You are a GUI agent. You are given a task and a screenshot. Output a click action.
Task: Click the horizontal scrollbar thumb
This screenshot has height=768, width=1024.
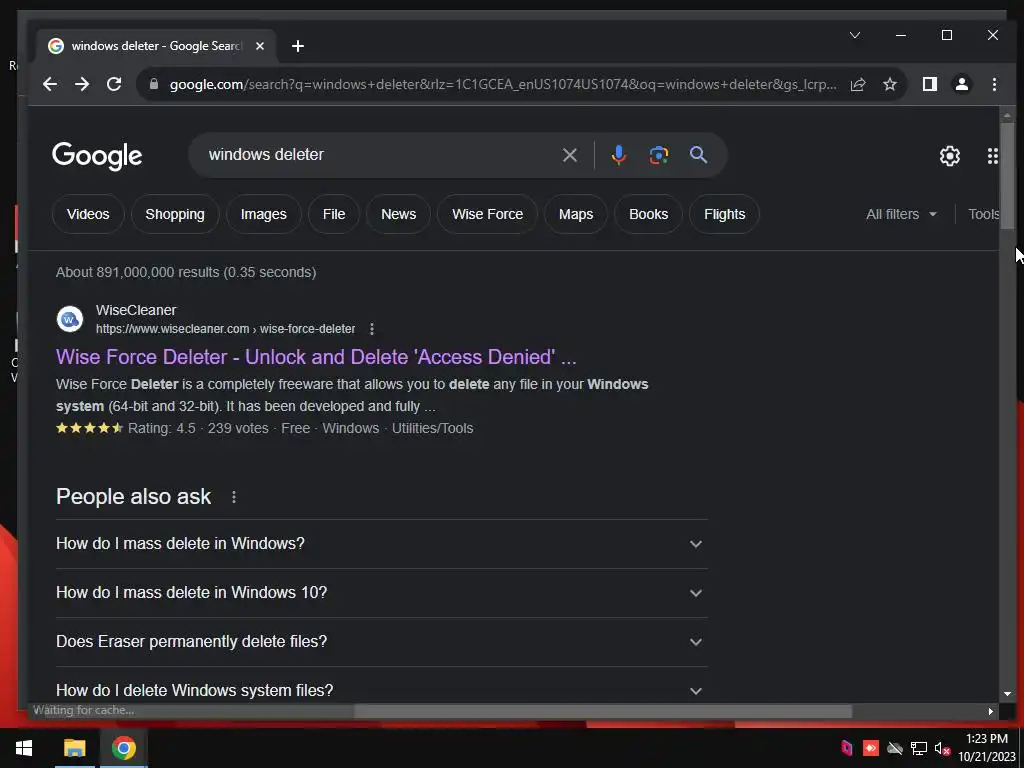(603, 711)
